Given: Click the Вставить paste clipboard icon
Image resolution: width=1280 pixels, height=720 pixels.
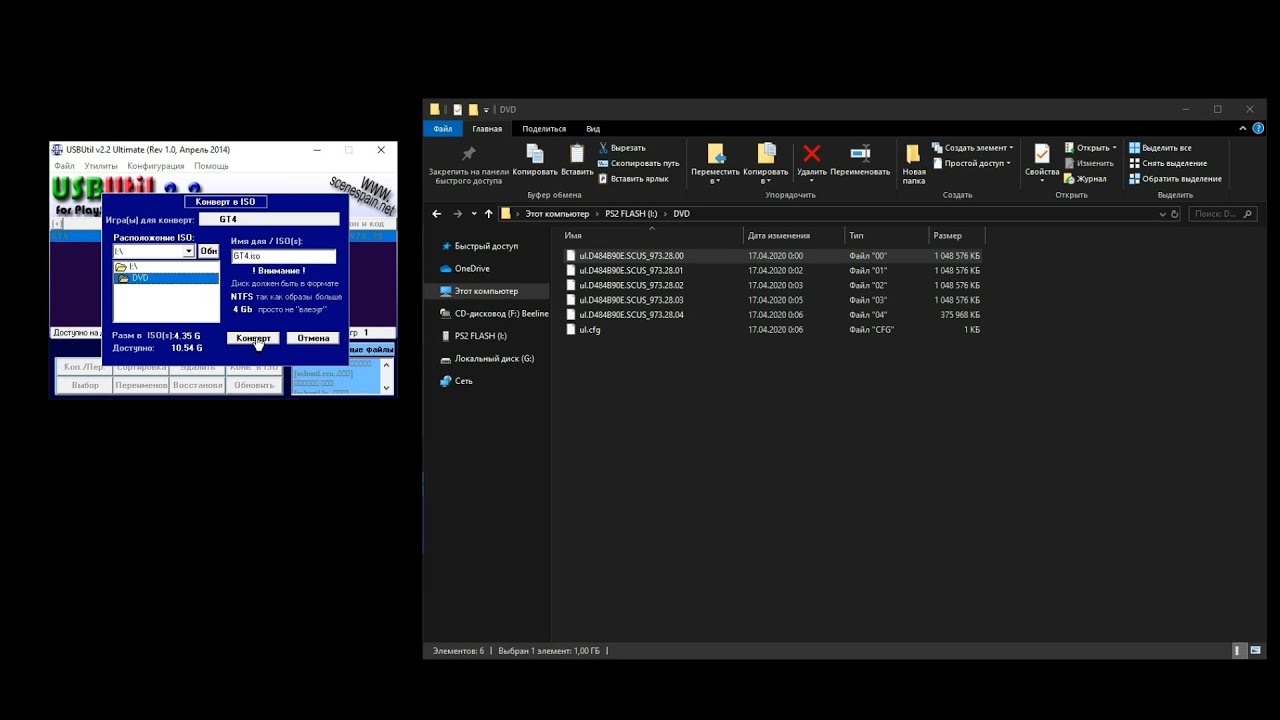Looking at the screenshot, I should (577, 154).
